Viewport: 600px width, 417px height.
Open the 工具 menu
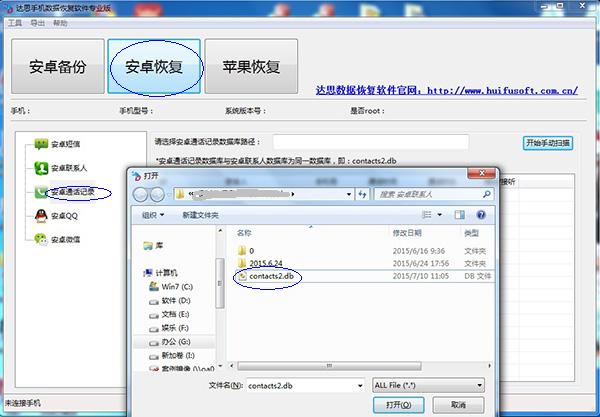[x=15, y=23]
